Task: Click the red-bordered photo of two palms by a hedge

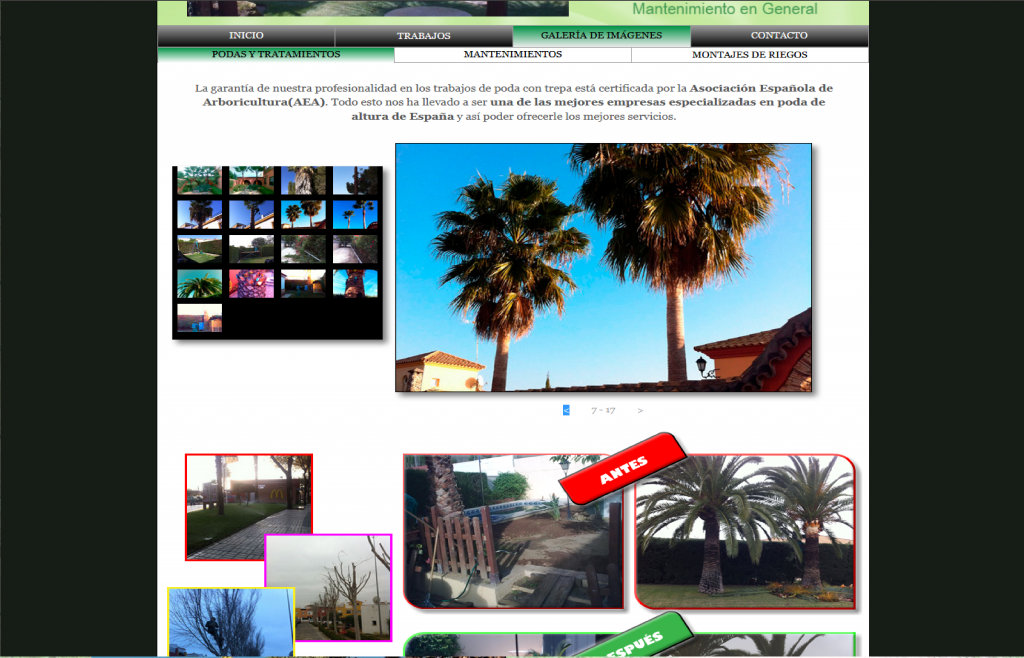Action: point(745,535)
